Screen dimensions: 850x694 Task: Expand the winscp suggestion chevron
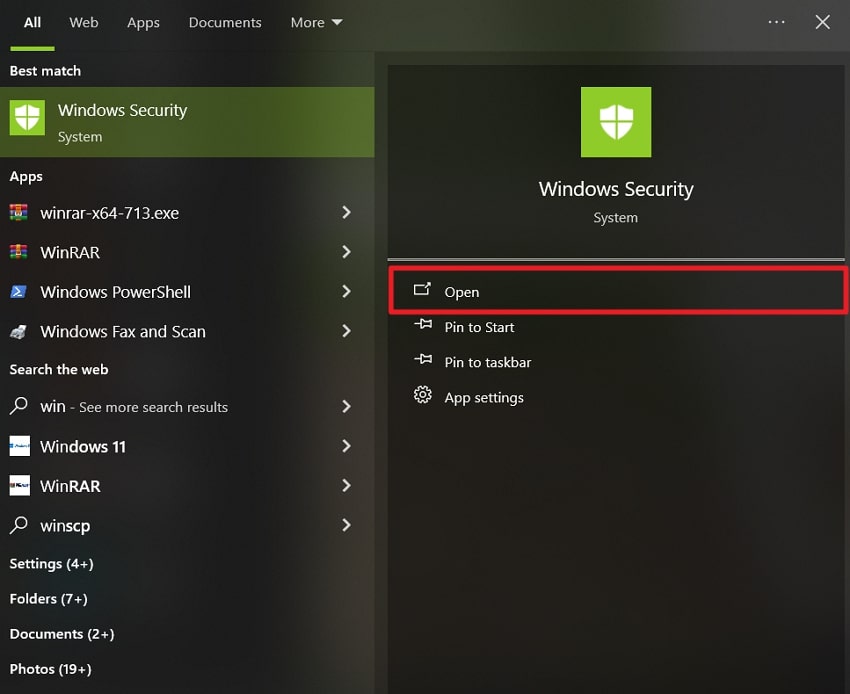pos(346,525)
